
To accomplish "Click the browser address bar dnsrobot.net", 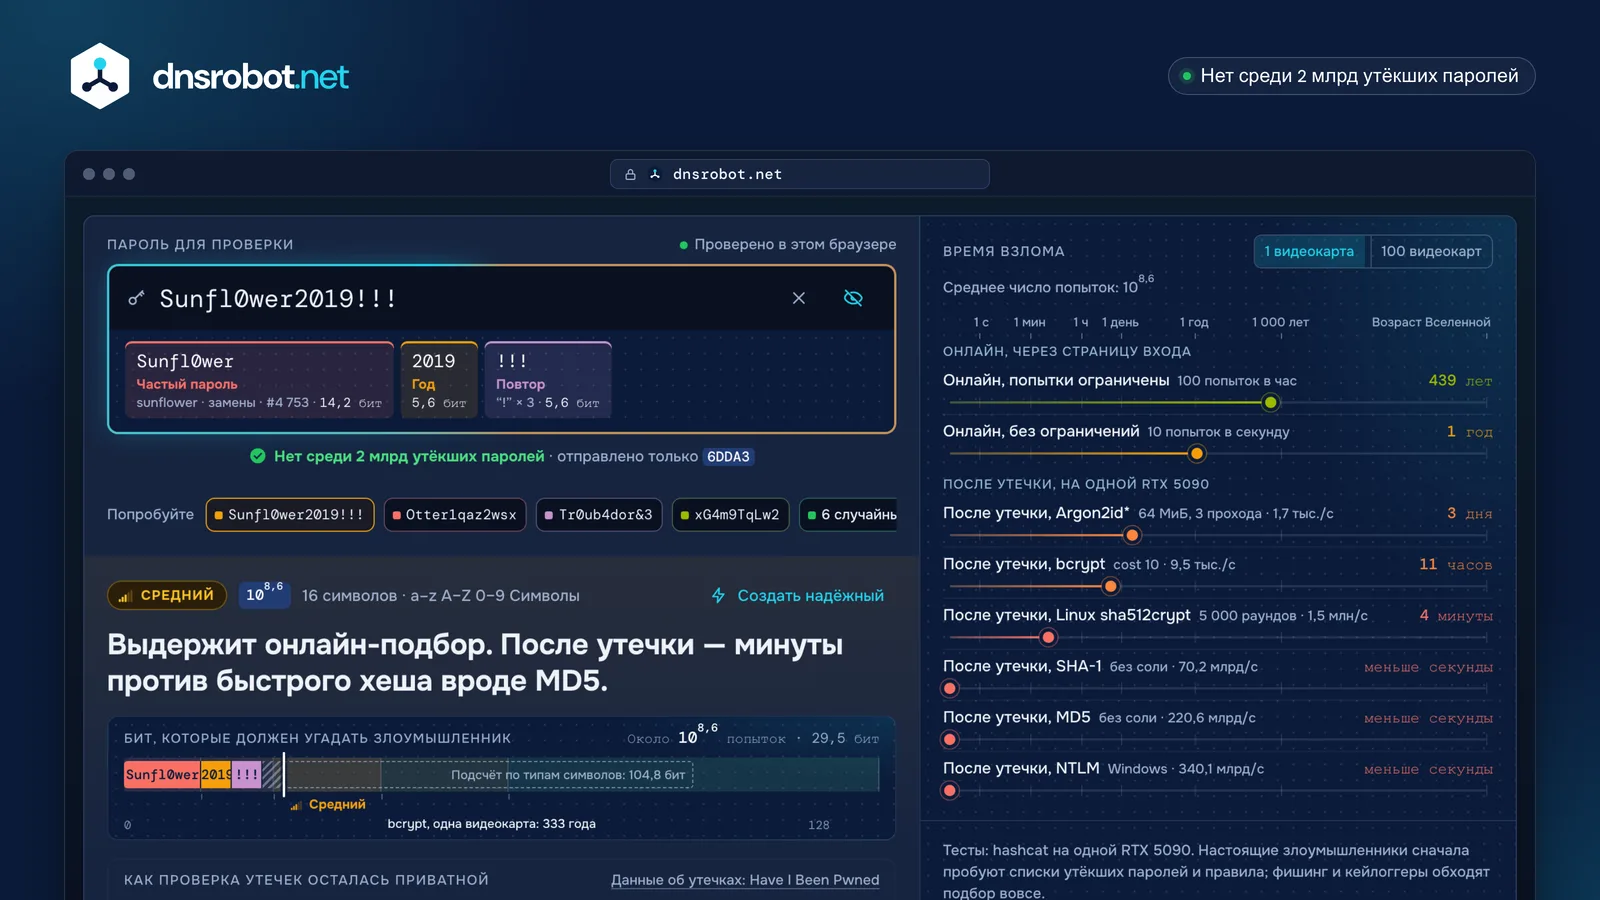I will pos(800,174).
